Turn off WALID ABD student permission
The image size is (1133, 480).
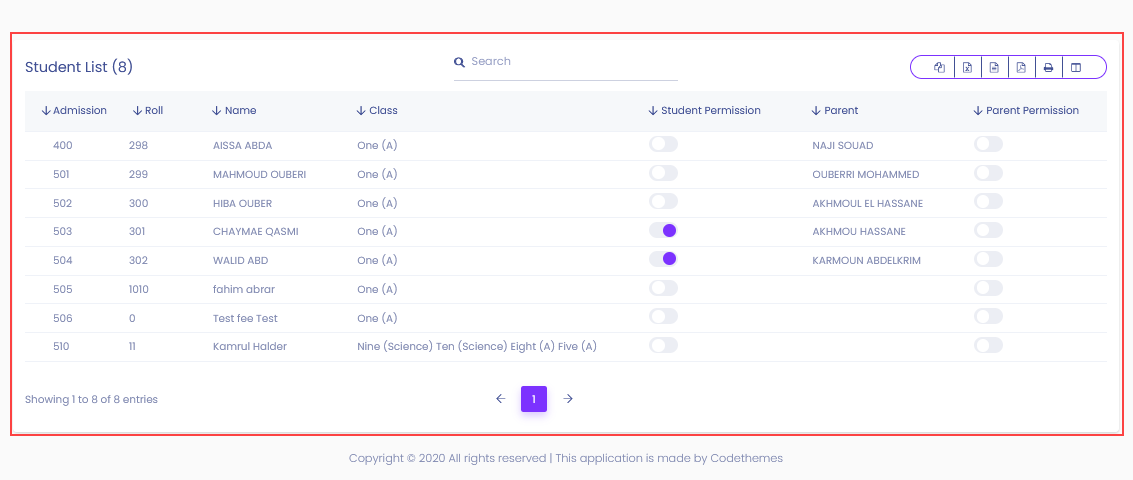click(663, 259)
